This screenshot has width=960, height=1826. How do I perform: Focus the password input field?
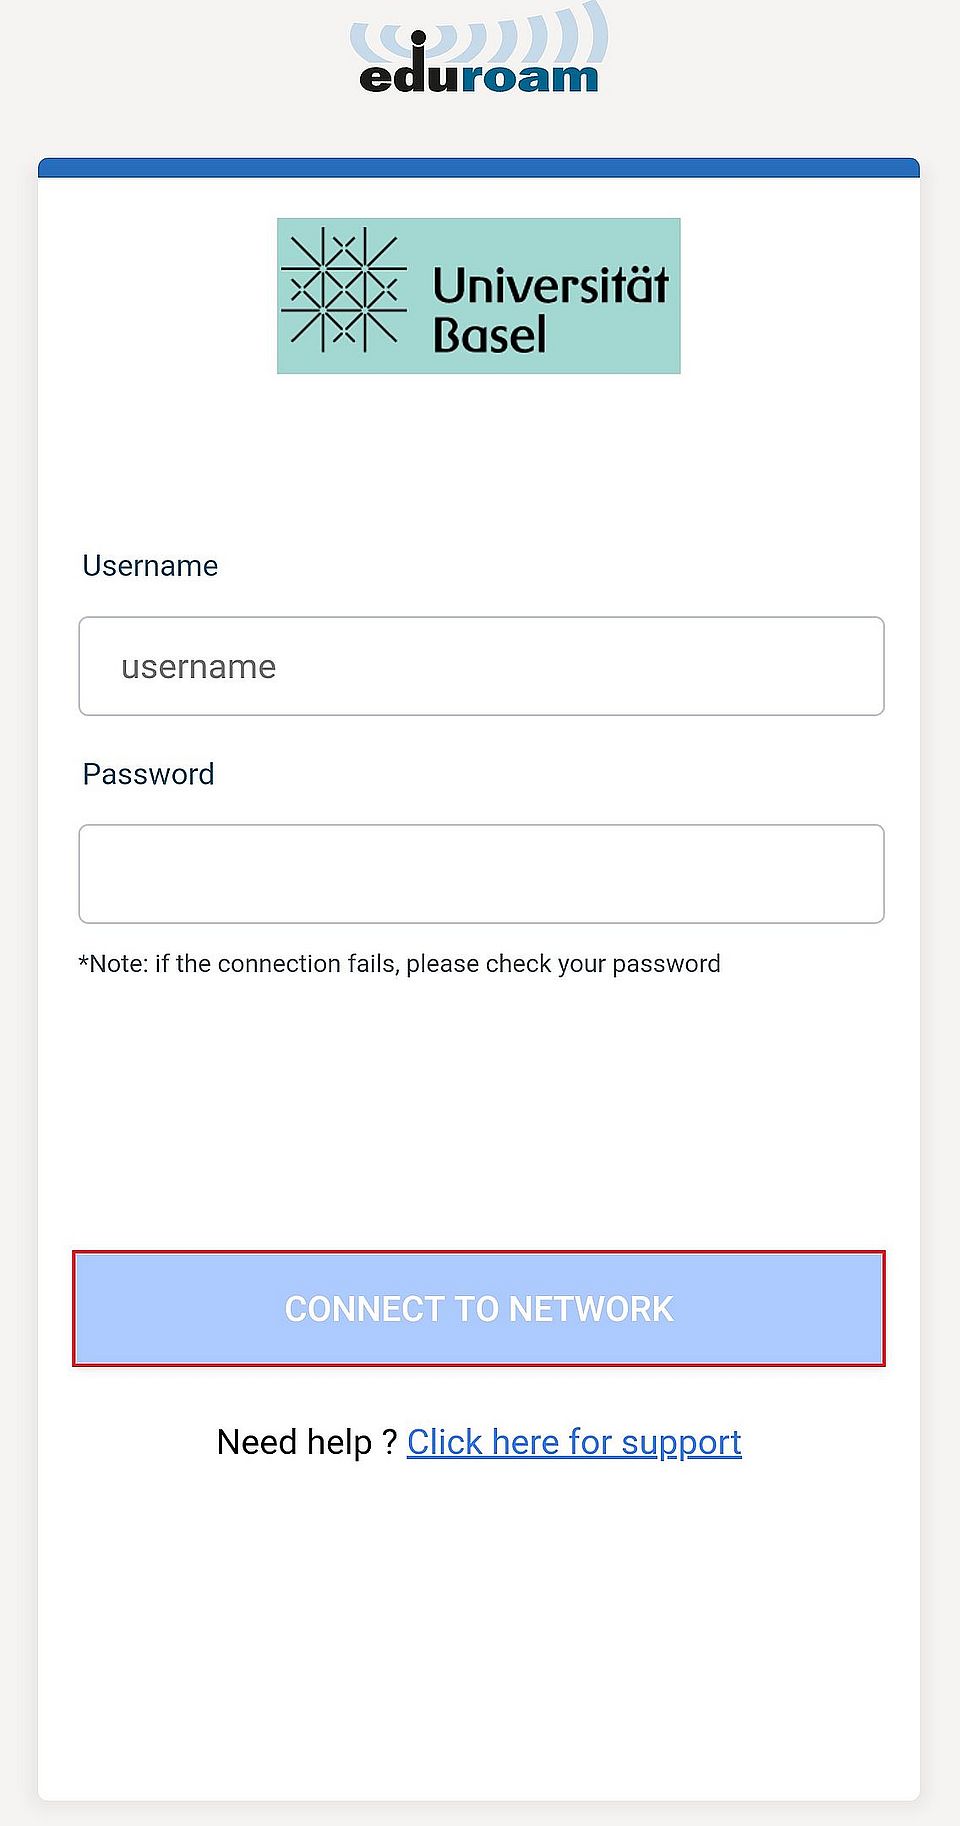[481, 874]
